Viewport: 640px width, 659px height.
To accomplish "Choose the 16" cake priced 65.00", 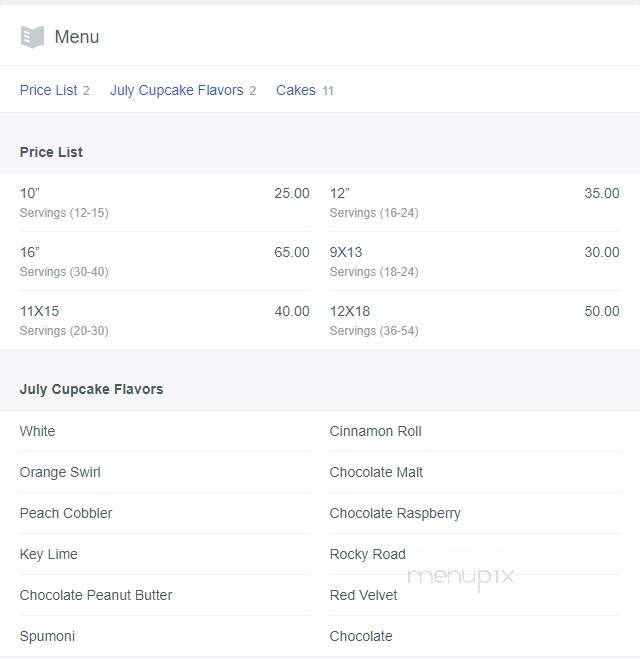I will pyautogui.click(x=165, y=261).
